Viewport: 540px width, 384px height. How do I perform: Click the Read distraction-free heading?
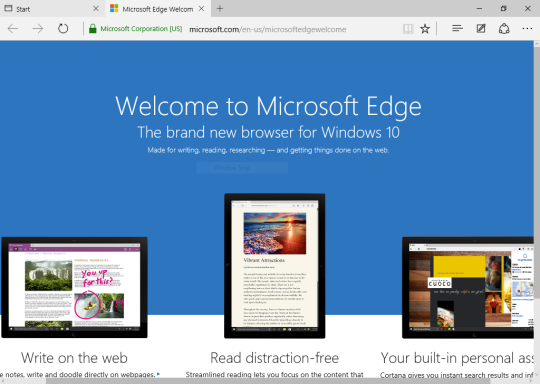274,358
